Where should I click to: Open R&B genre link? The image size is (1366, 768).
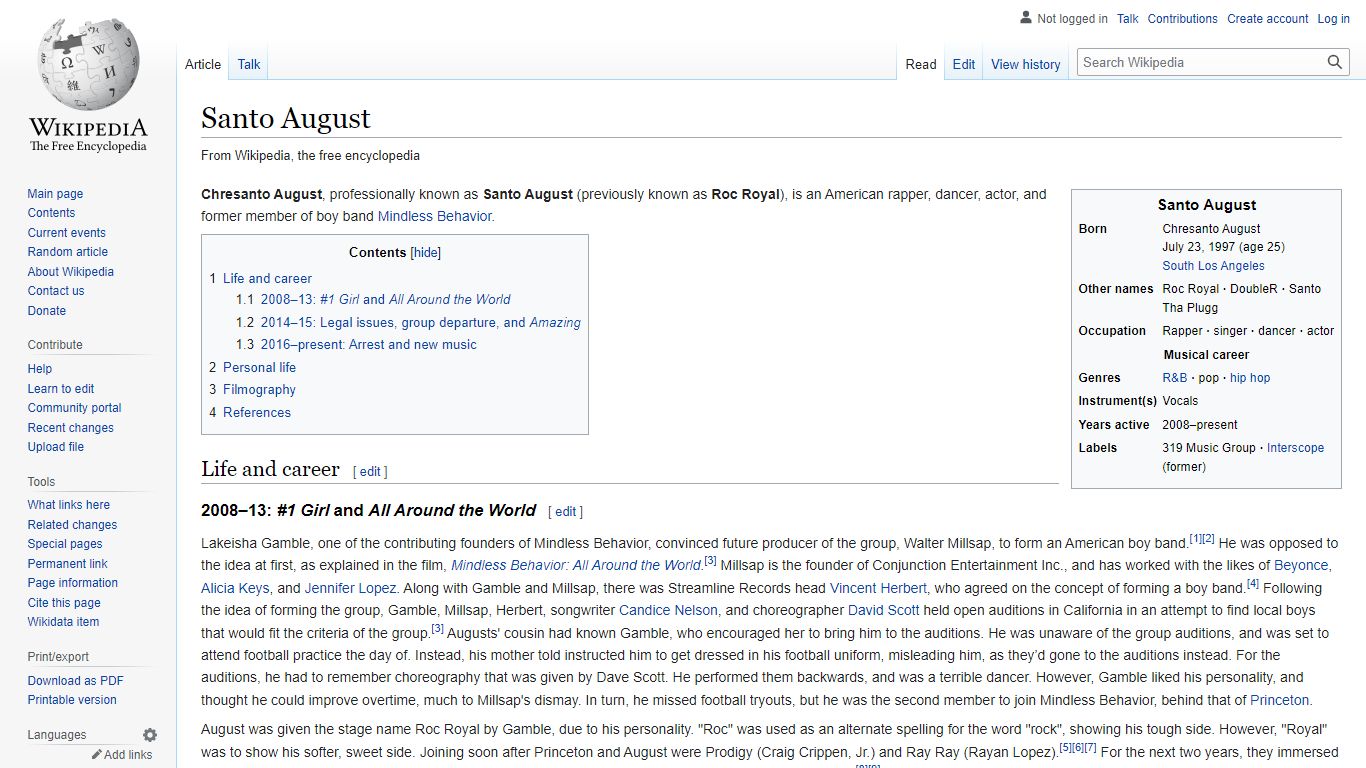pyautogui.click(x=1175, y=378)
